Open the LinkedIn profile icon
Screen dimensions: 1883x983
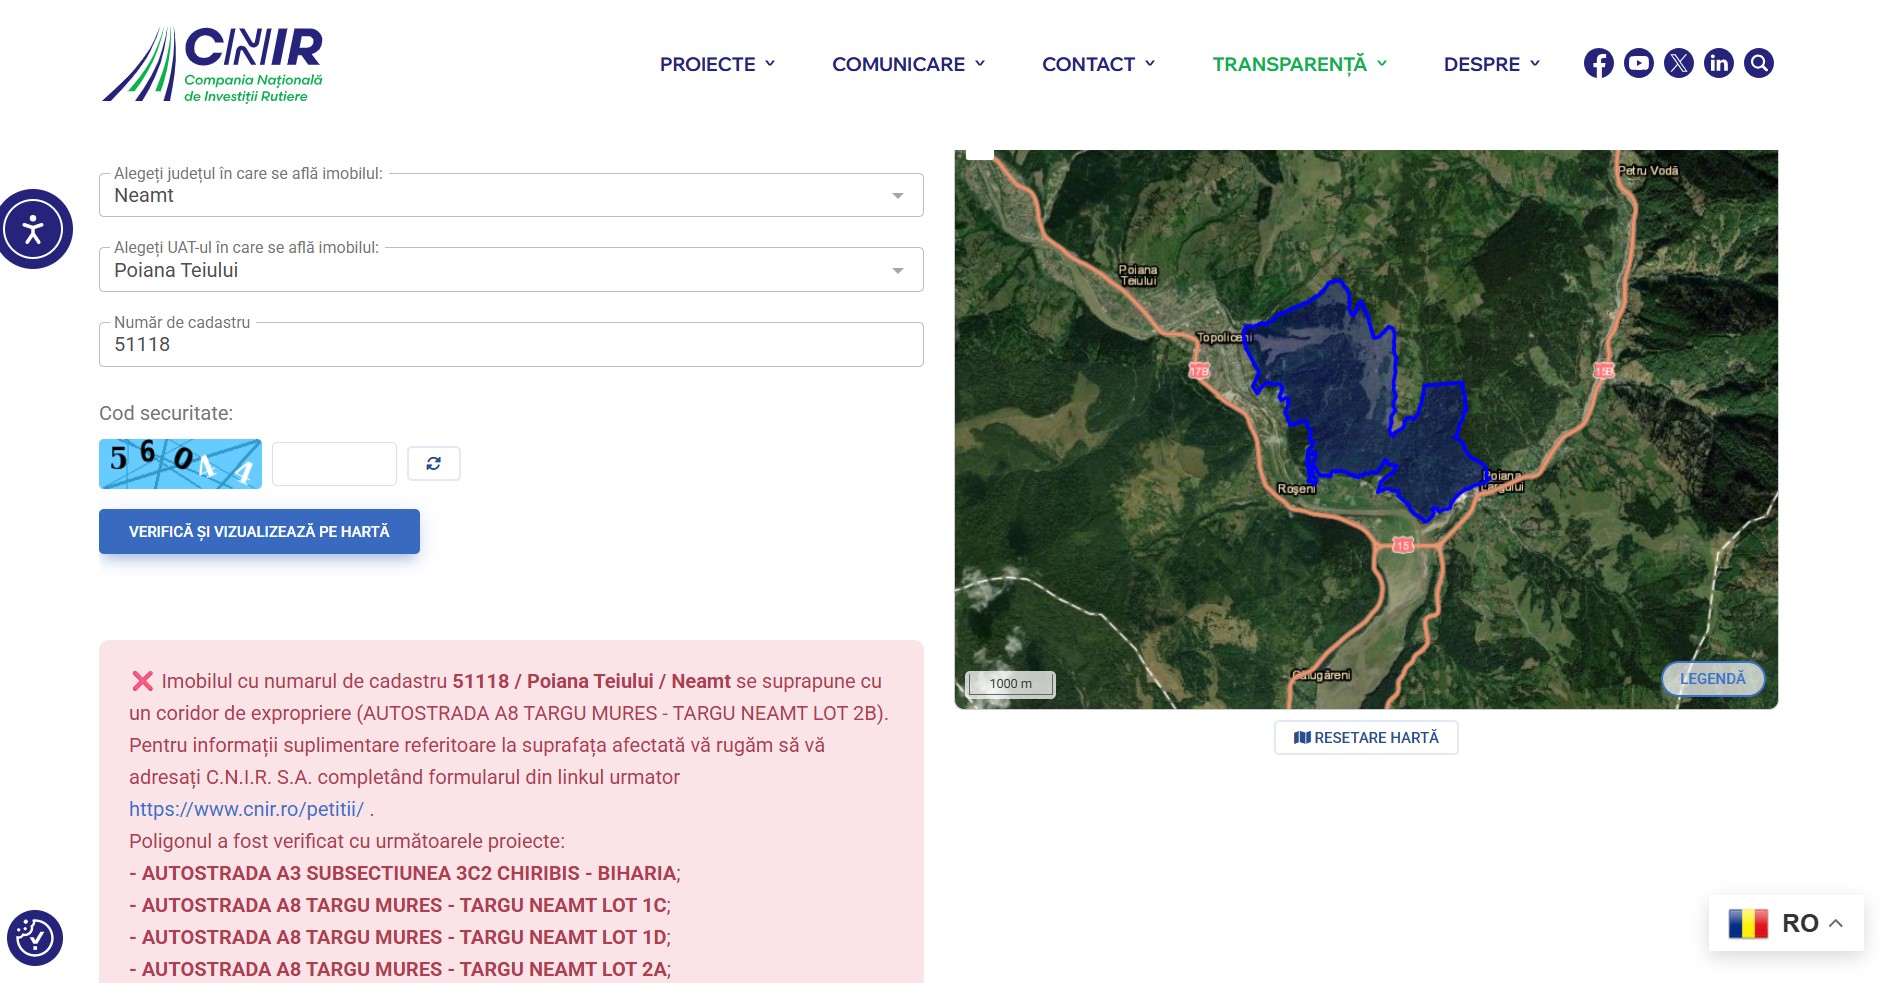[1718, 63]
